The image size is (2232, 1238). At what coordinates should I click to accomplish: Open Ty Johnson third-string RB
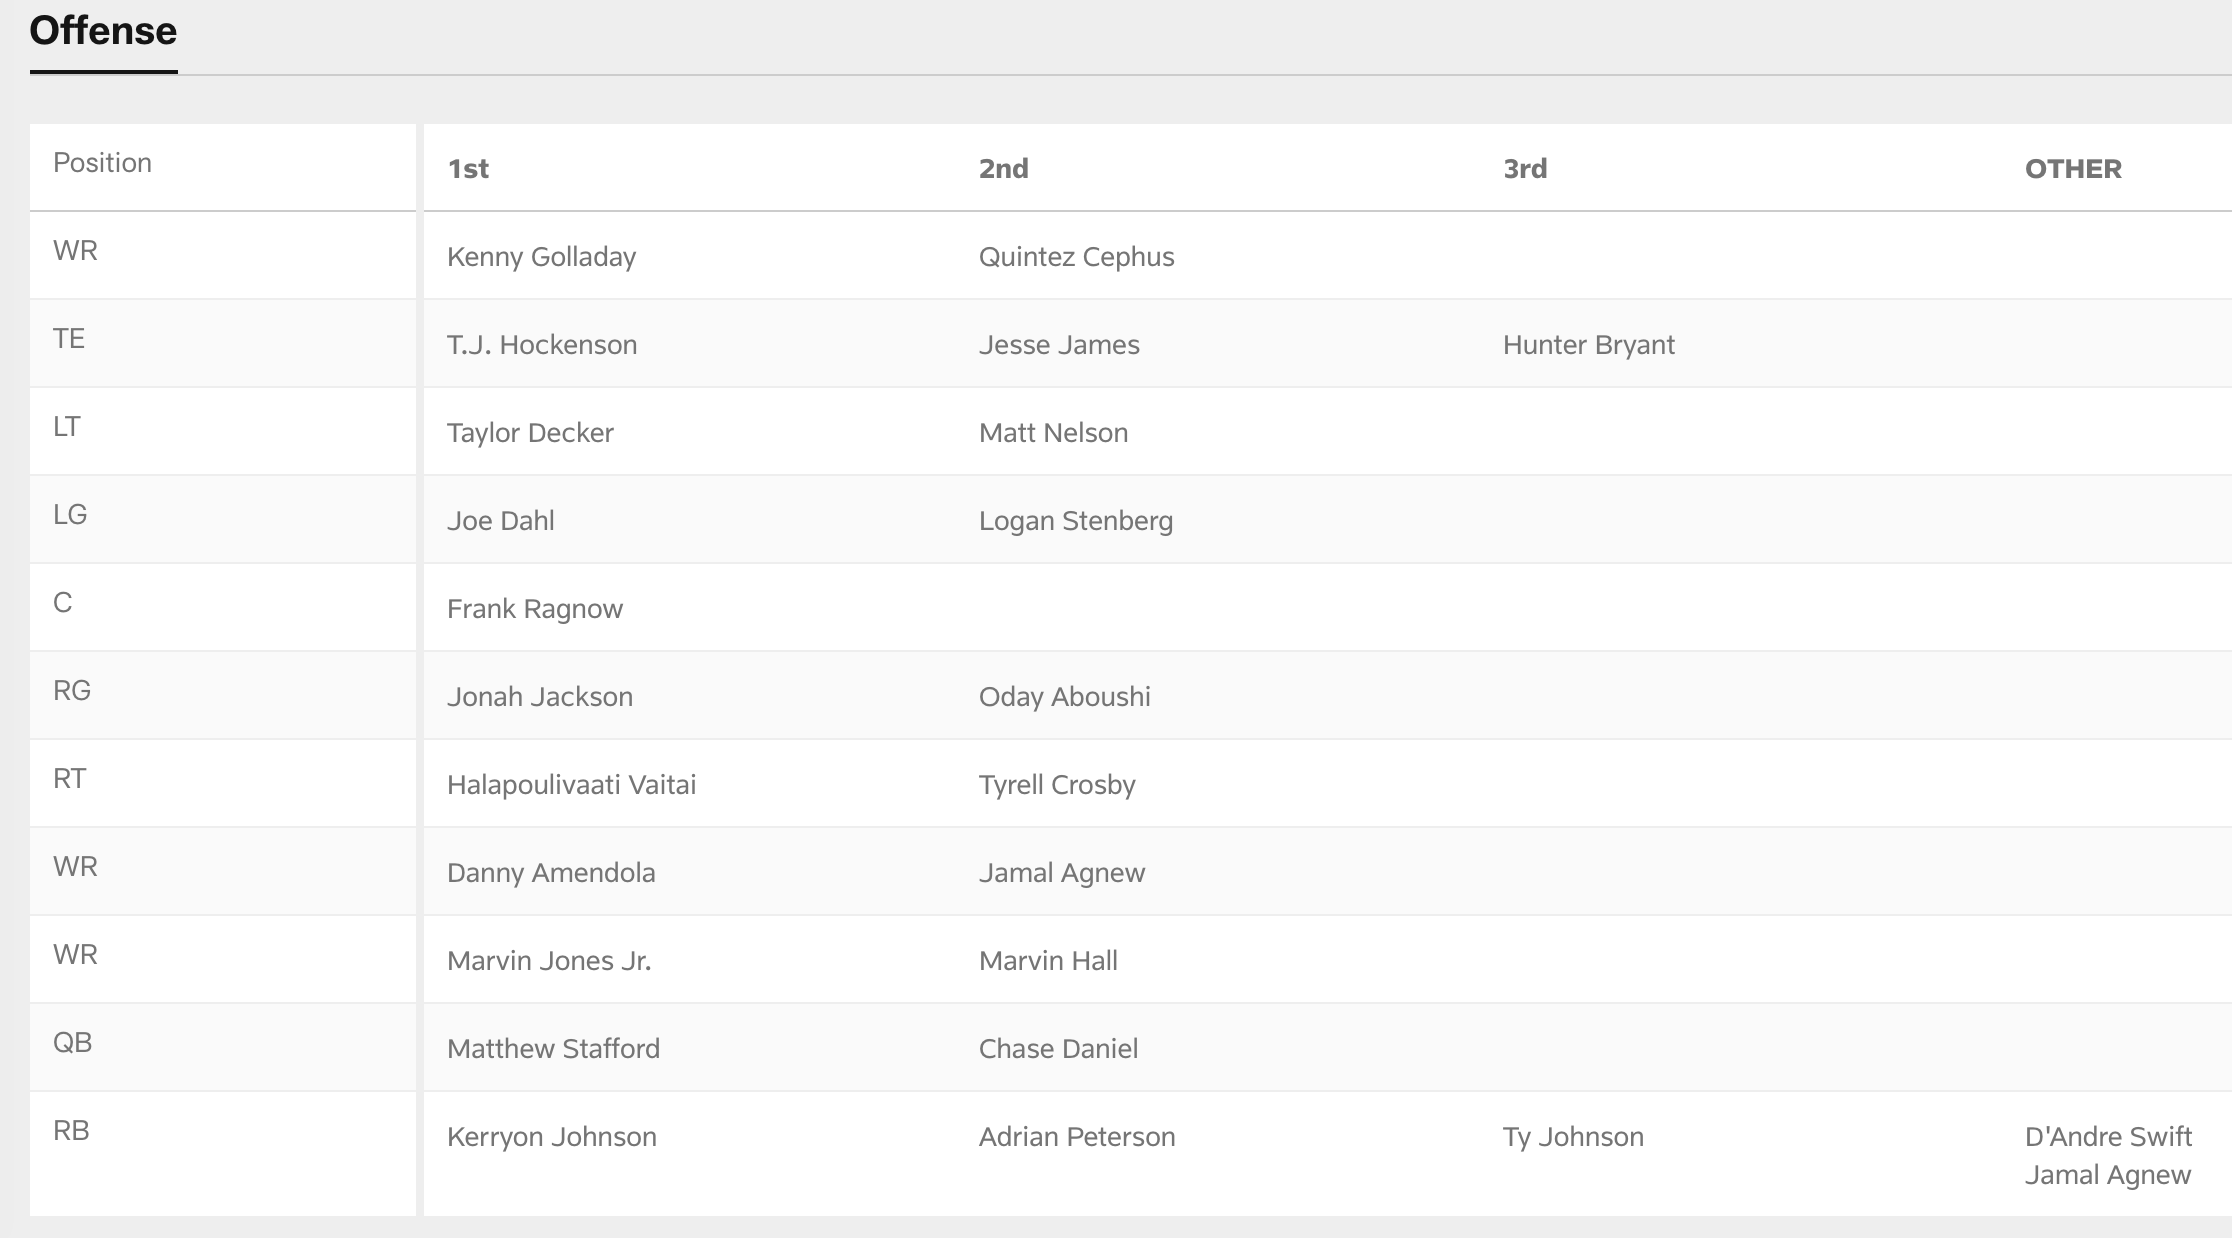pyautogui.click(x=1572, y=1137)
